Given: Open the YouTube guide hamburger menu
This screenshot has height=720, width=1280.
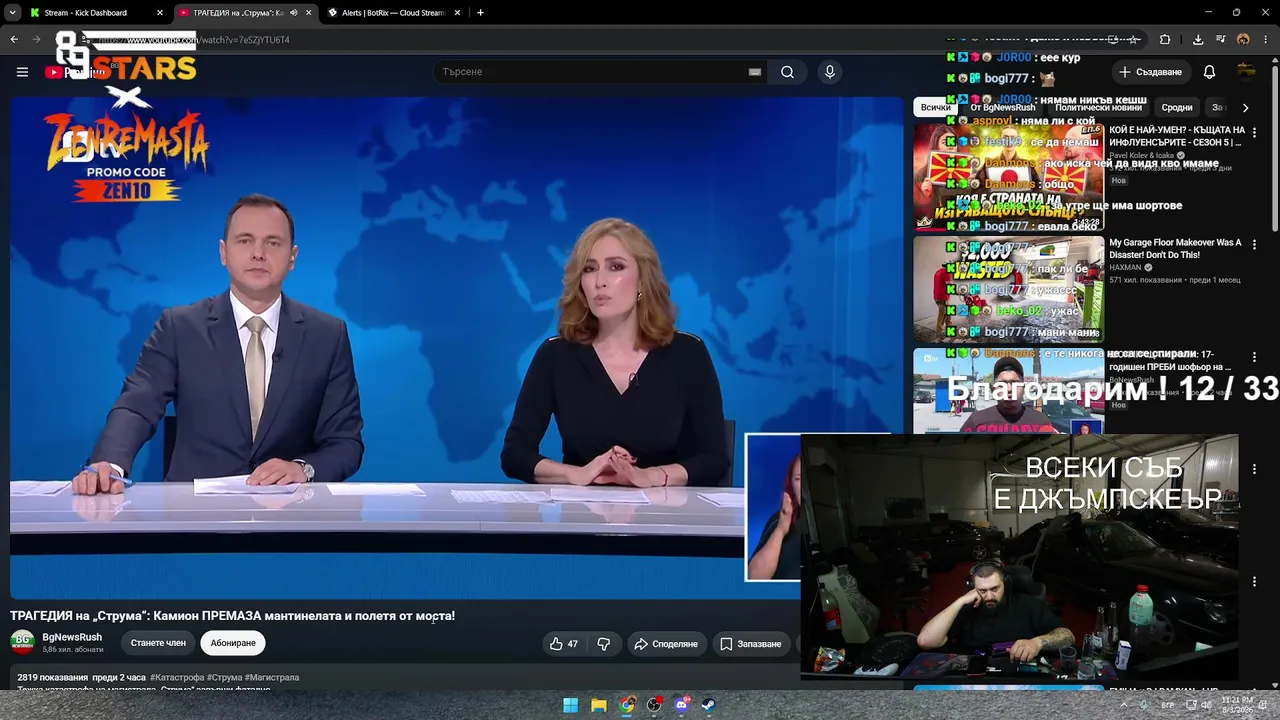Looking at the screenshot, I should click(22, 72).
